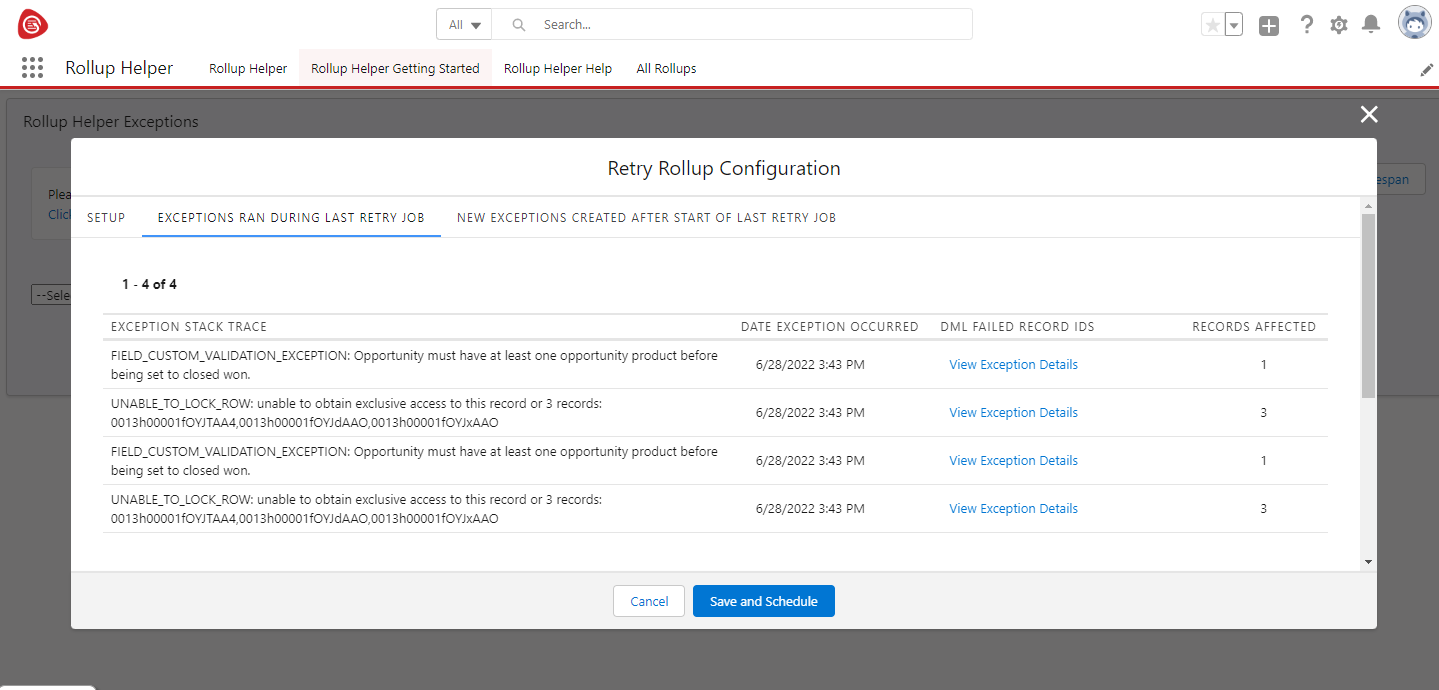Open the notifications bell
This screenshot has height=690, width=1439.
(x=1371, y=24)
